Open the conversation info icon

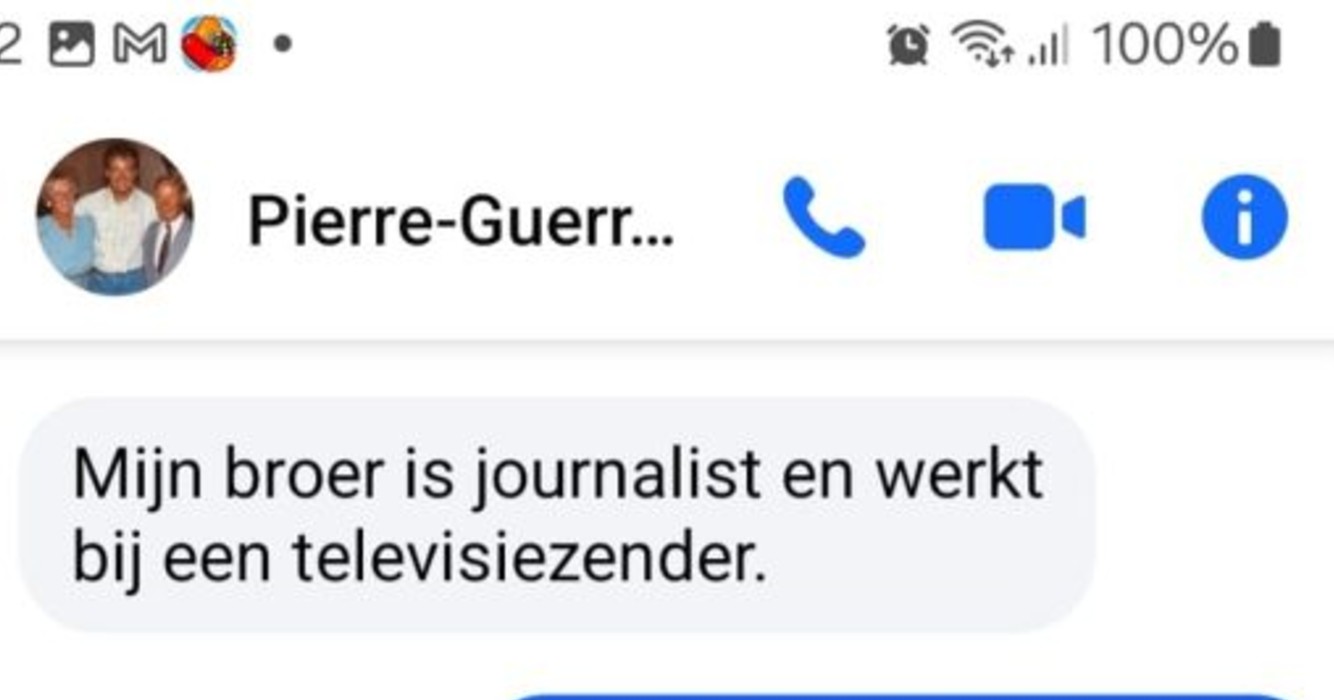click(1244, 217)
